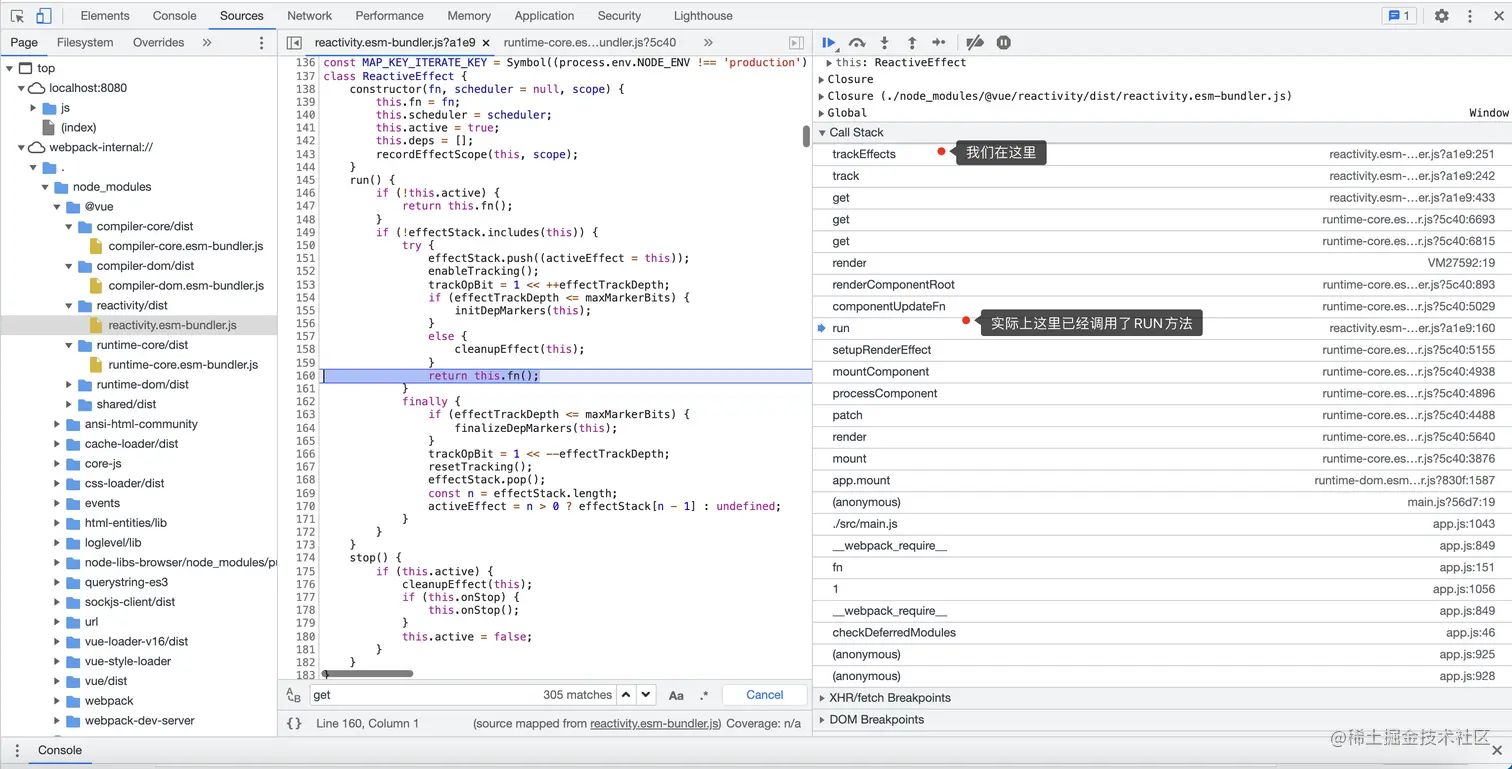This screenshot has width=1512, height=769.
Task: Step over next function call
Action: 857,43
